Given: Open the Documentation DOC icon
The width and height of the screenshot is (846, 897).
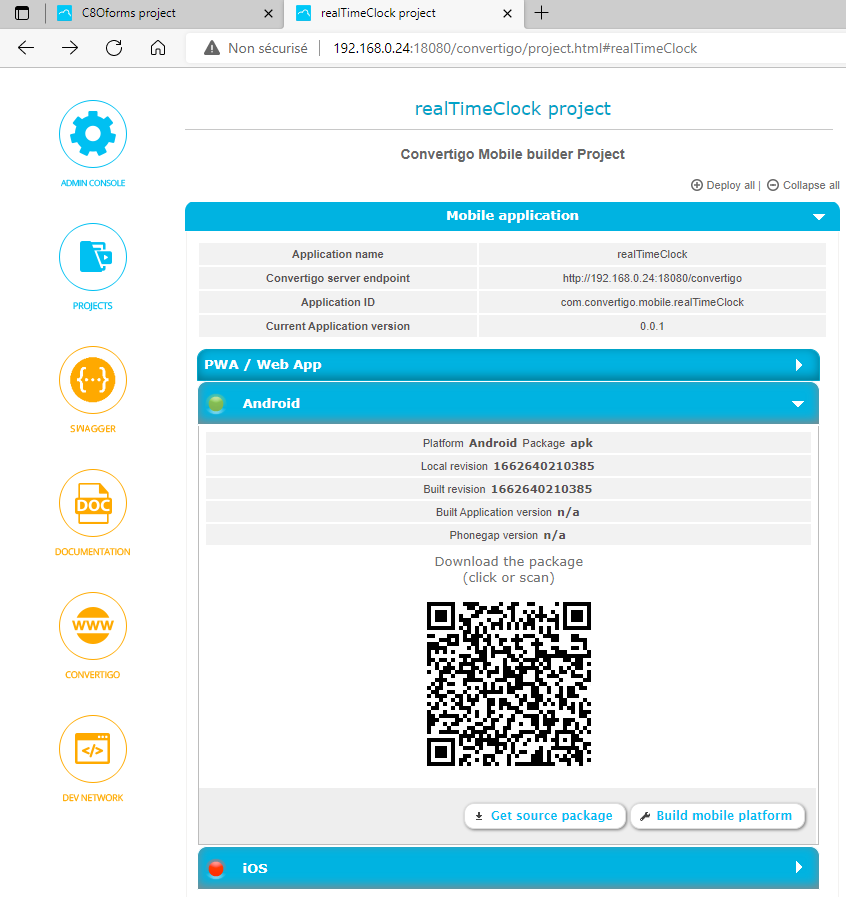Looking at the screenshot, I should 93,503.
